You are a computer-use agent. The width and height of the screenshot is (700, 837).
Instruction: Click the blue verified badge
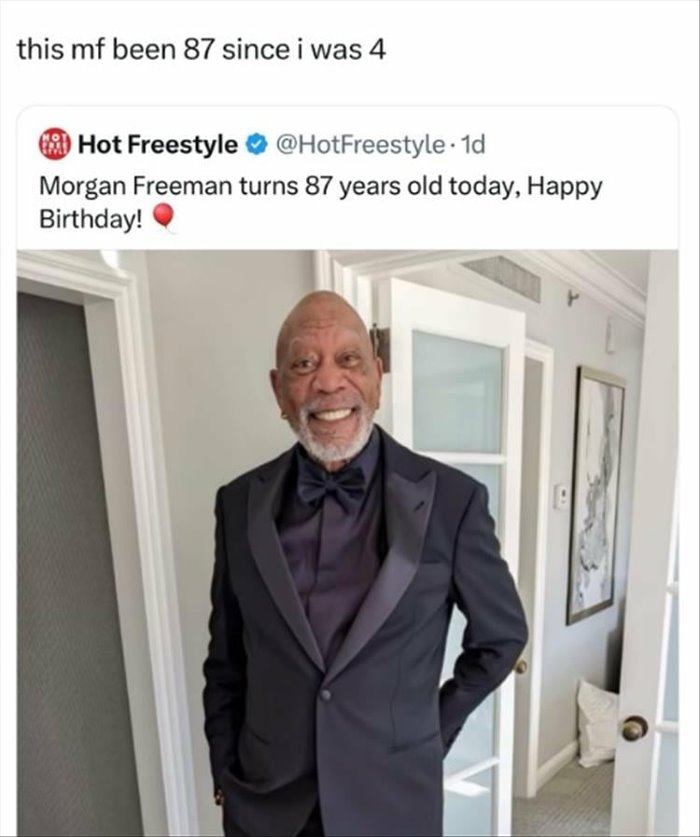tap(255, 146)
